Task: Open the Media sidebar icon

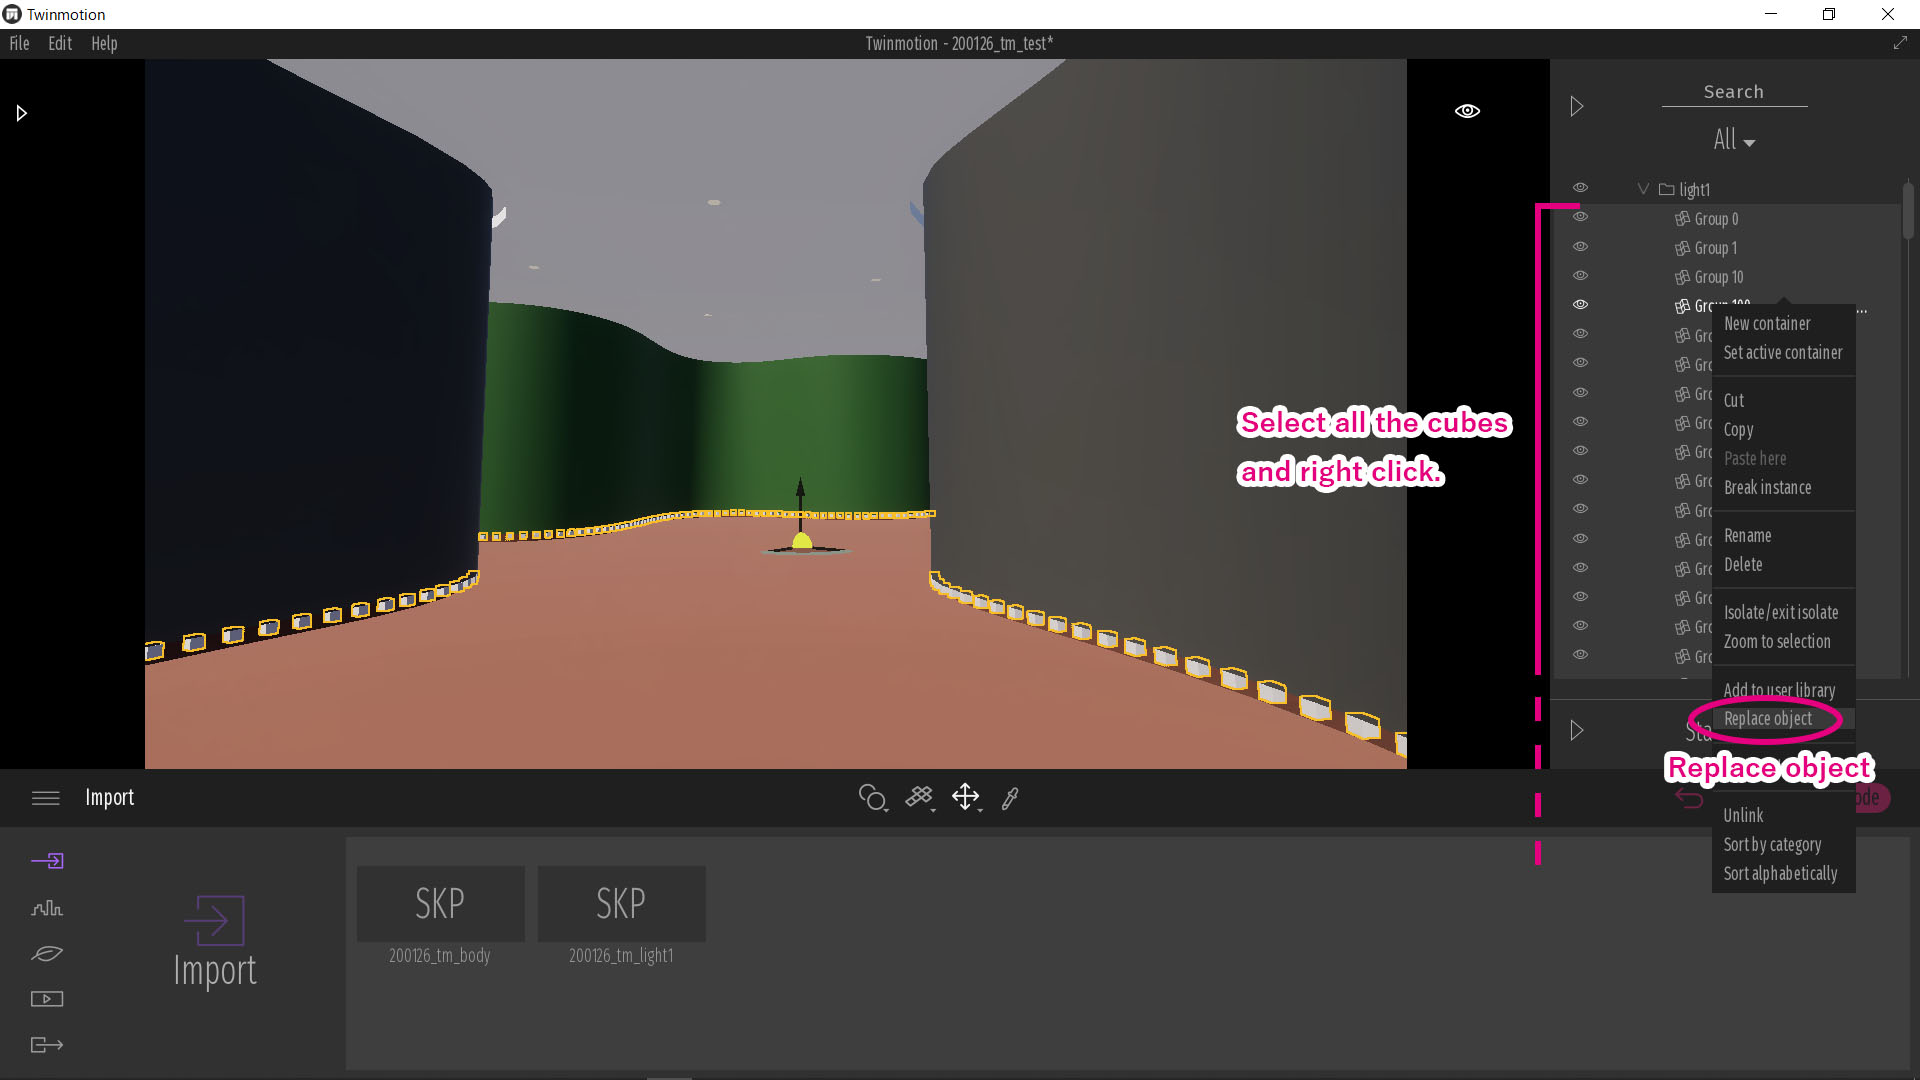Action: (47, 999)
